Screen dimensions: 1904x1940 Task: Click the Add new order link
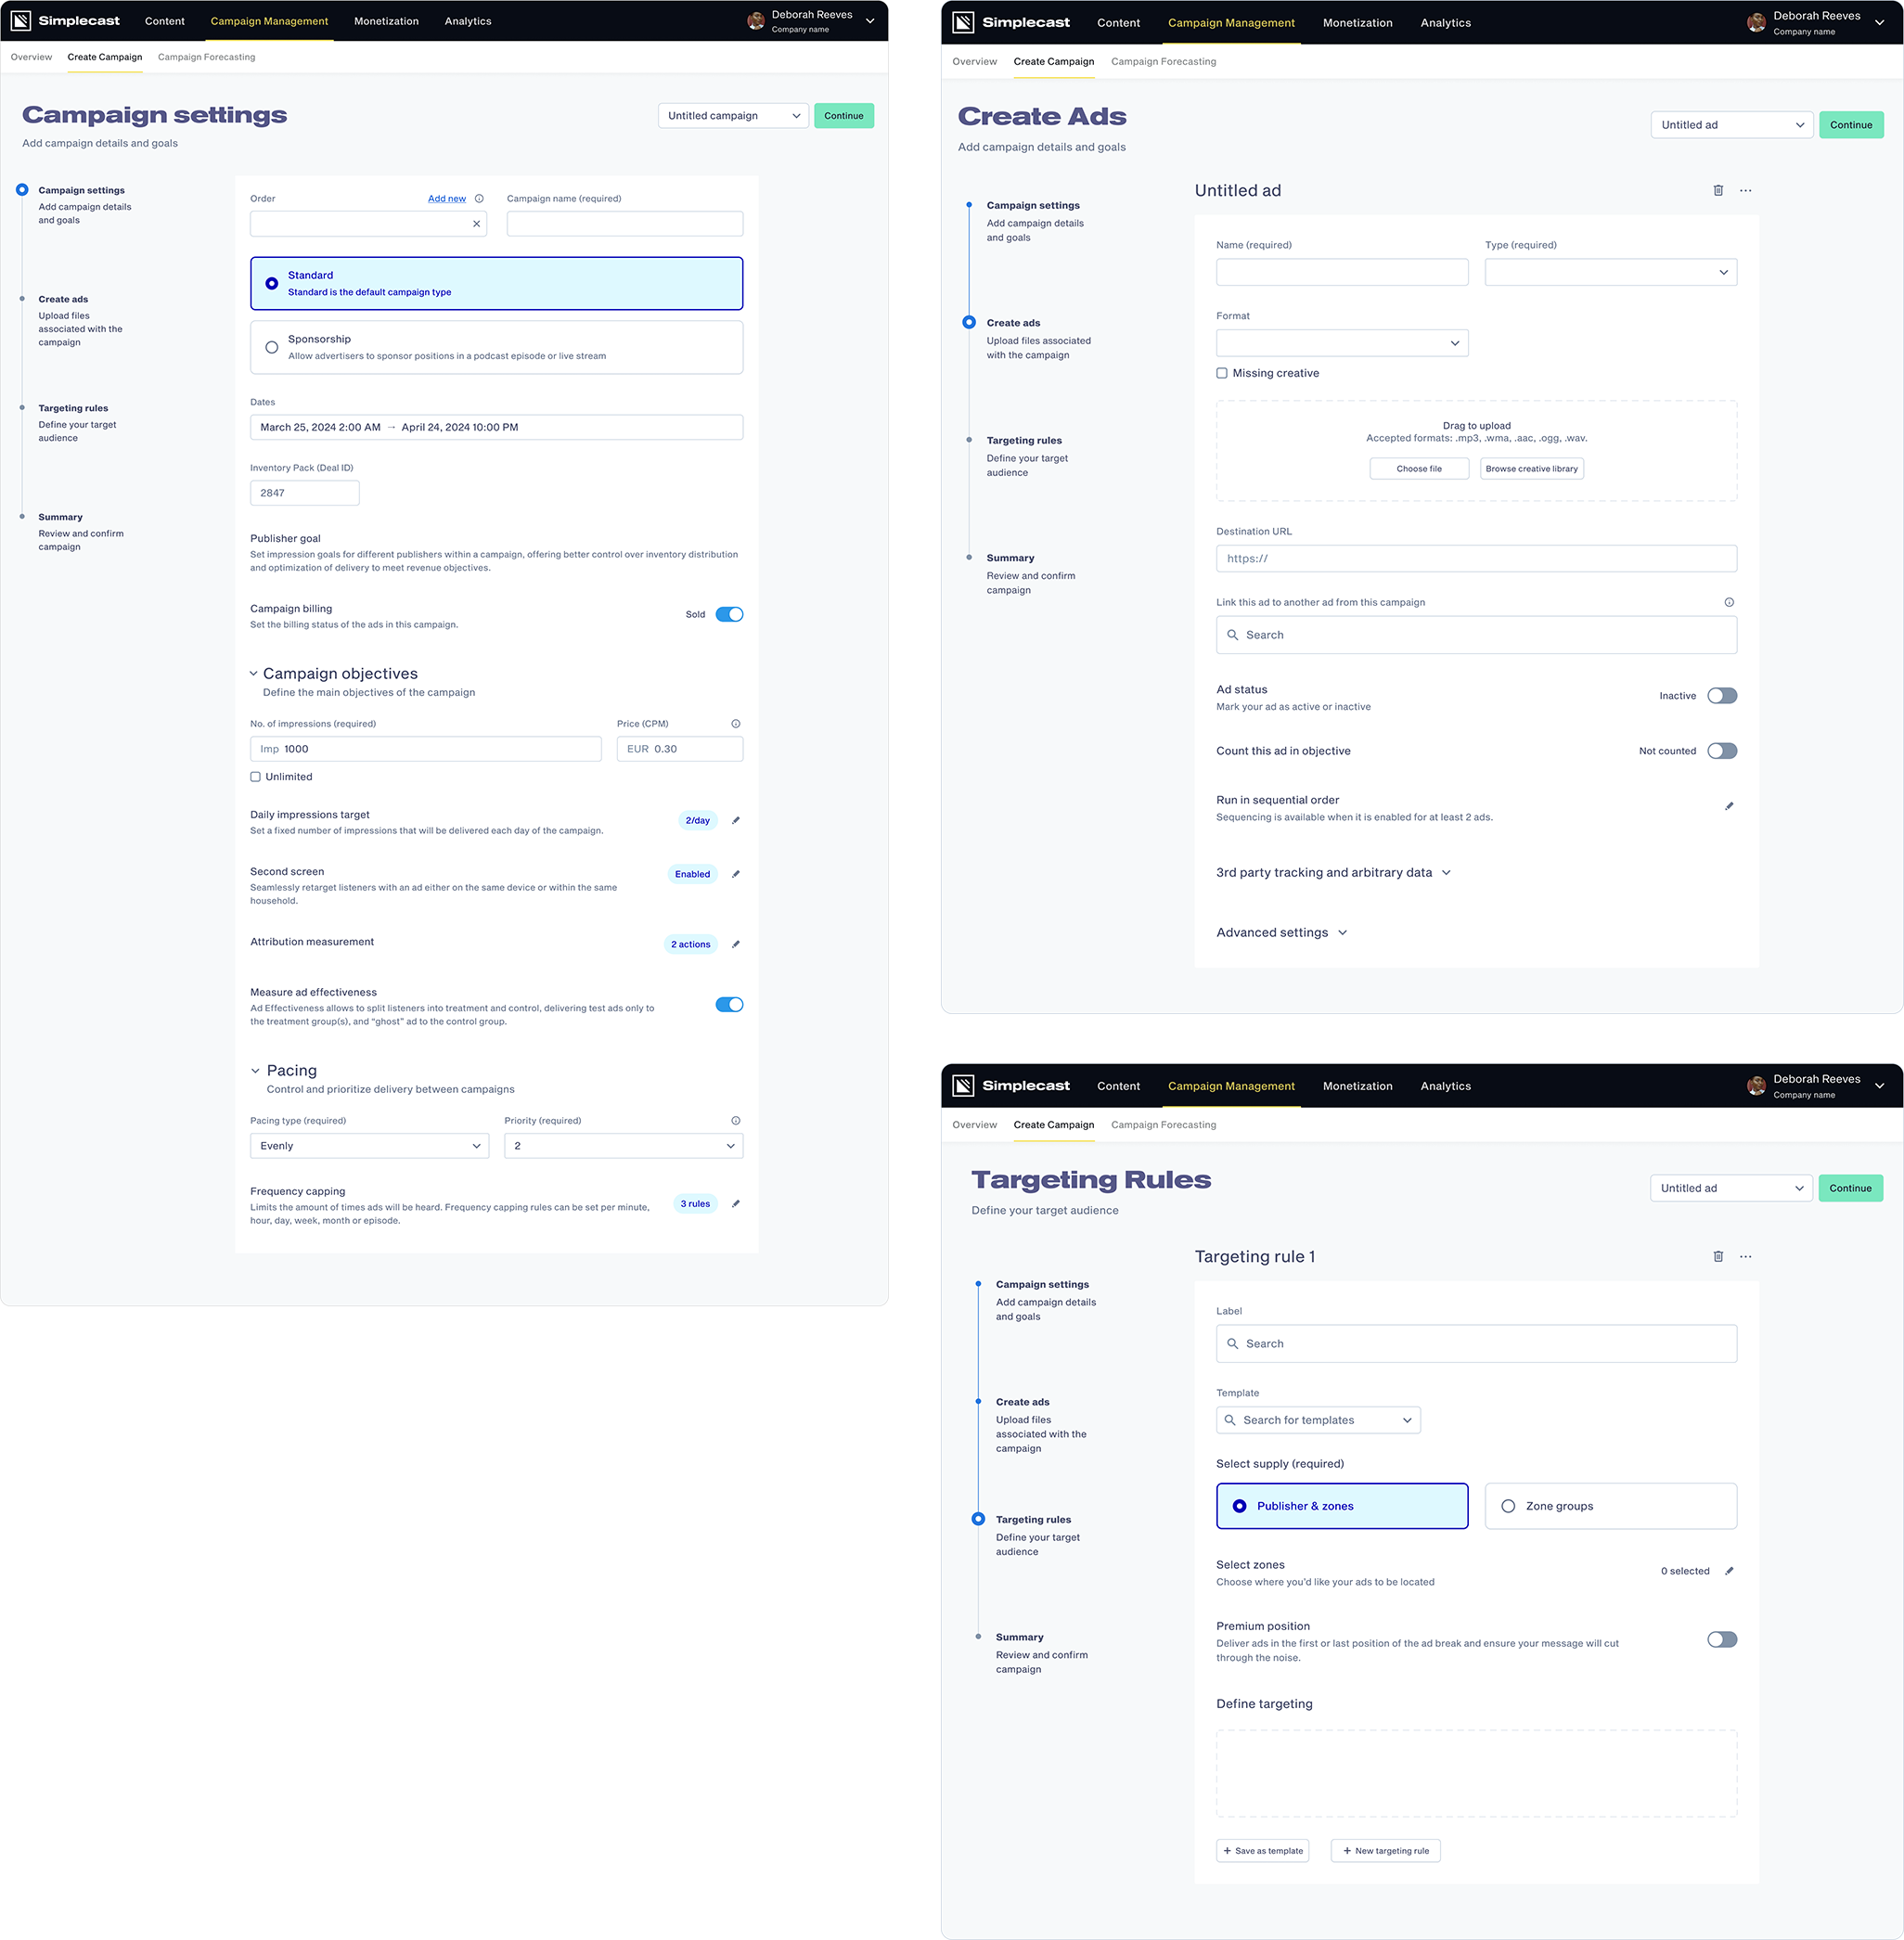click(x=446, y=199)
